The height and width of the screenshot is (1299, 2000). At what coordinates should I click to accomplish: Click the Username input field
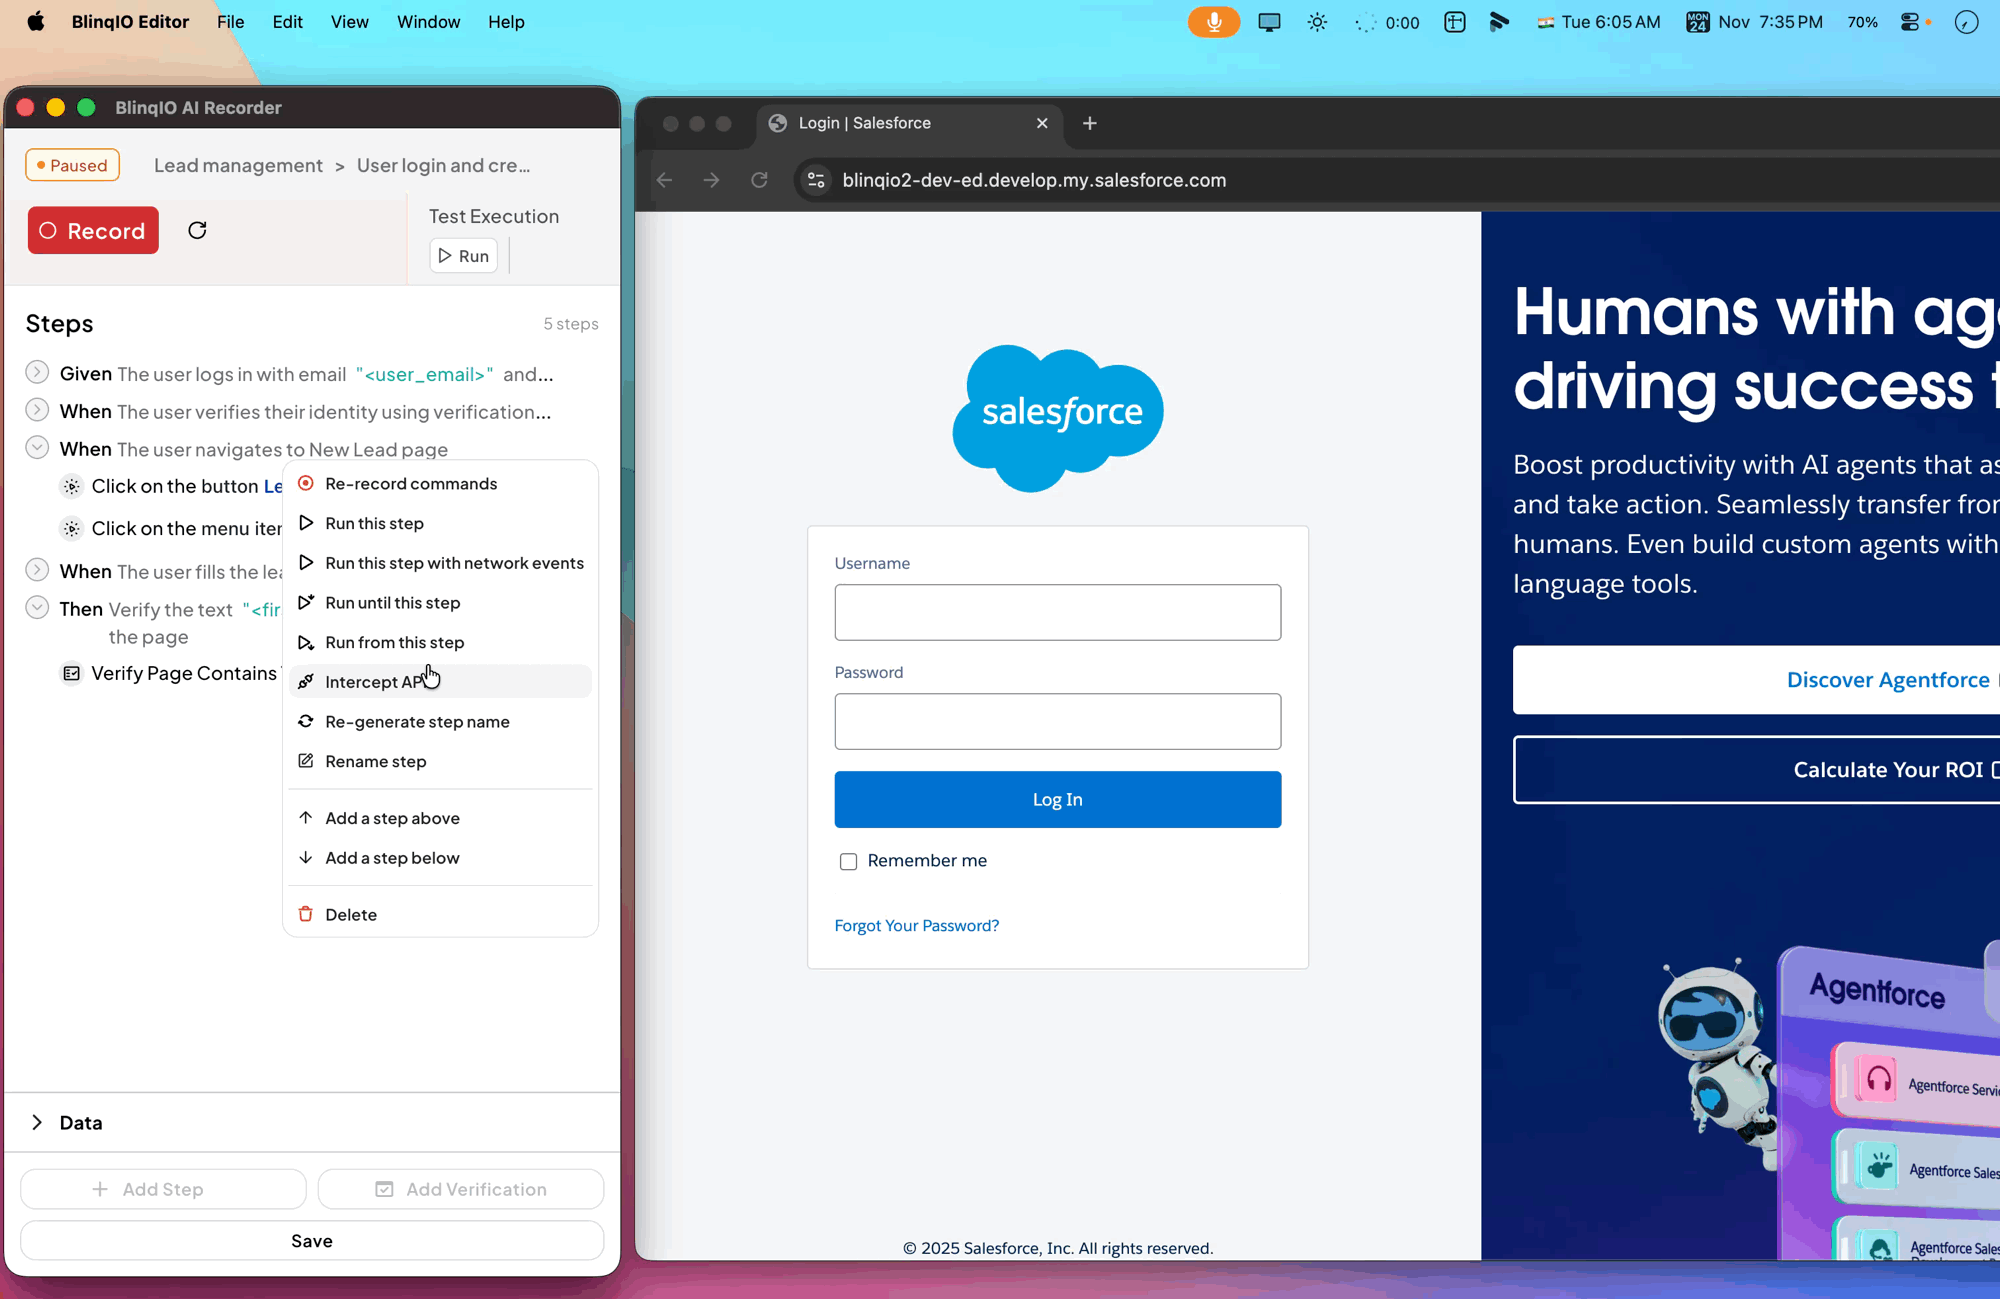click(x=1057, y=612)
